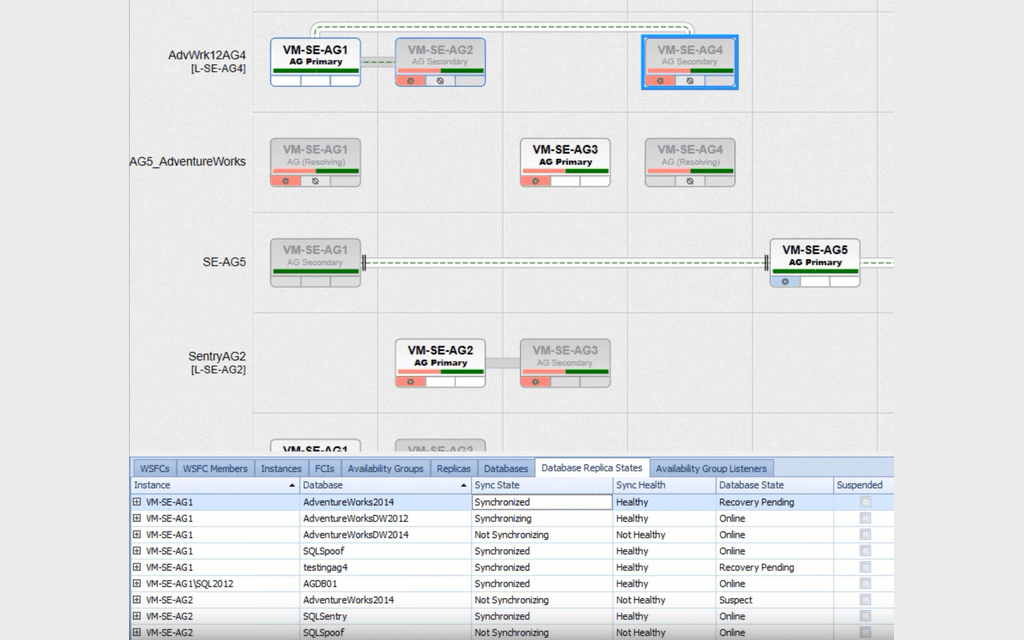Expand the VM-SE-AG1\SQL2012 instance row
Viewport: 1024px width, 640px height.
pyautogui.click(x=135, y=583)
